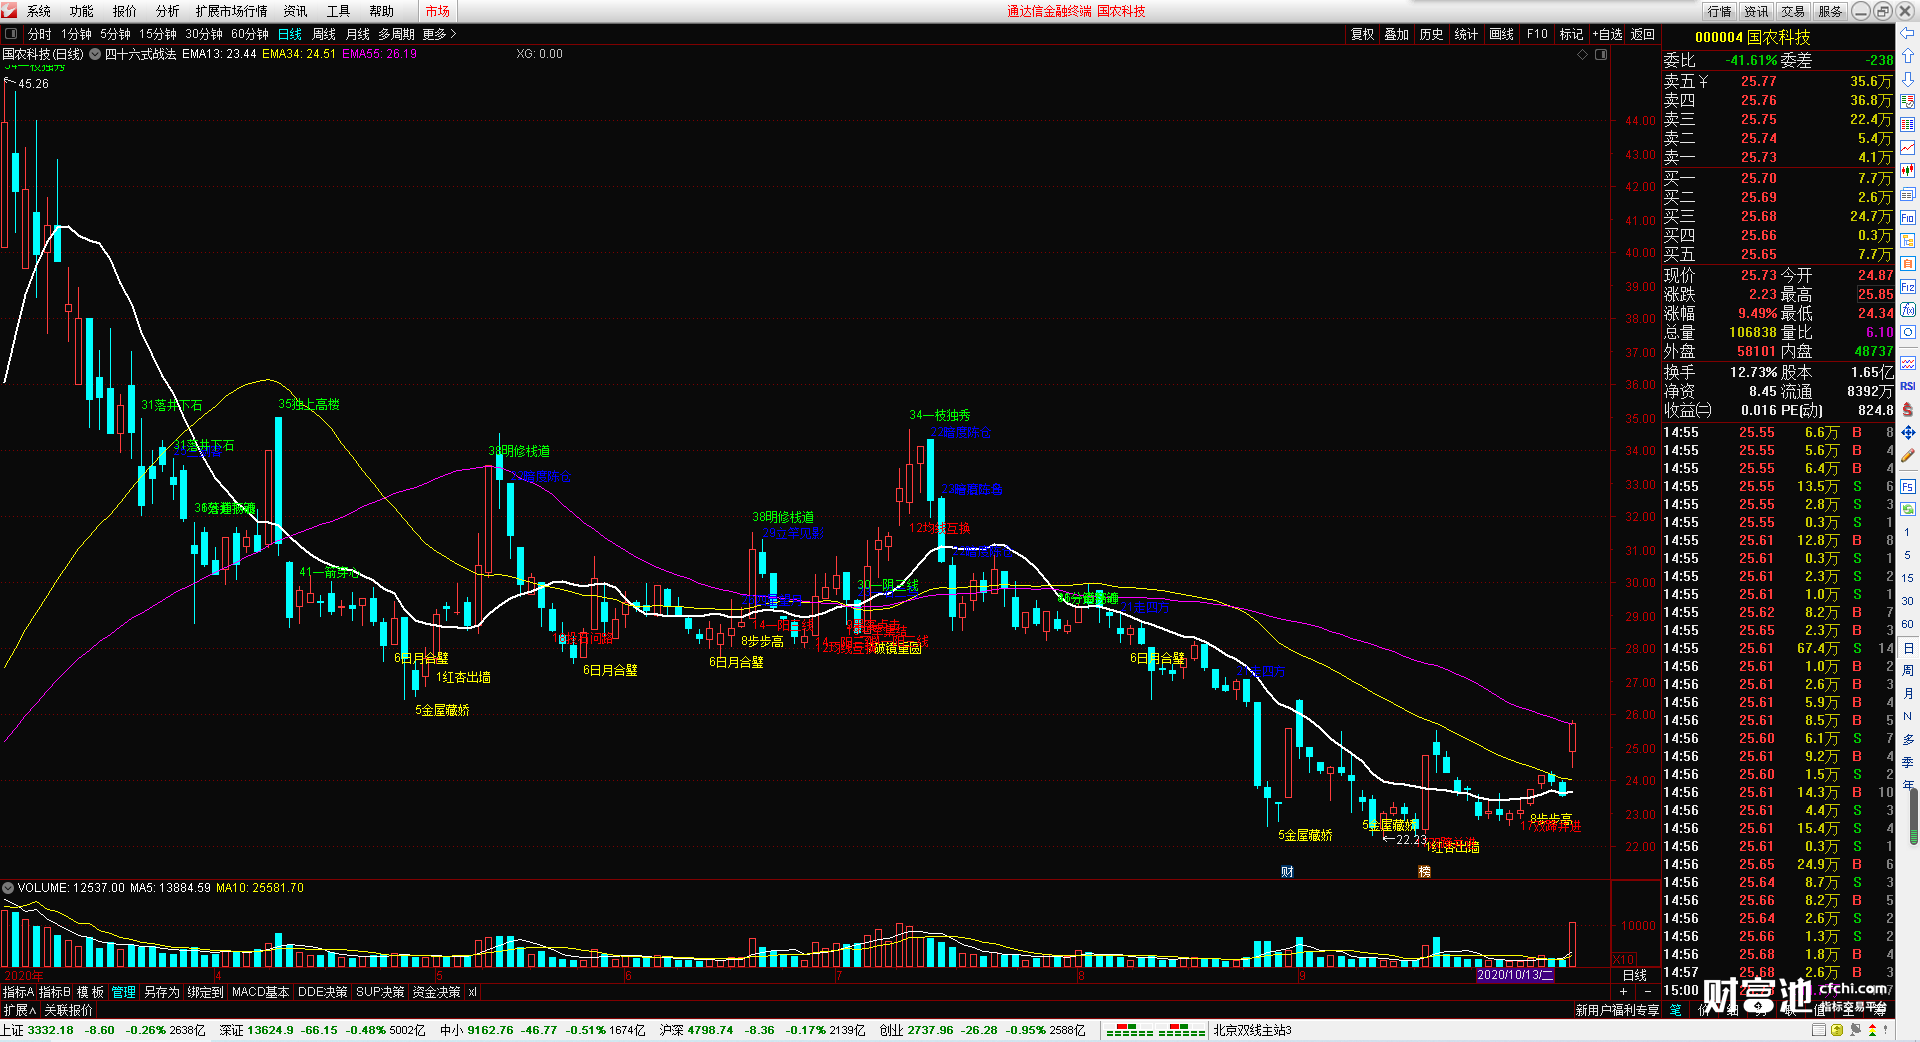
Task: Click the left arrow back icon in sidebar
Action: 1908,33
